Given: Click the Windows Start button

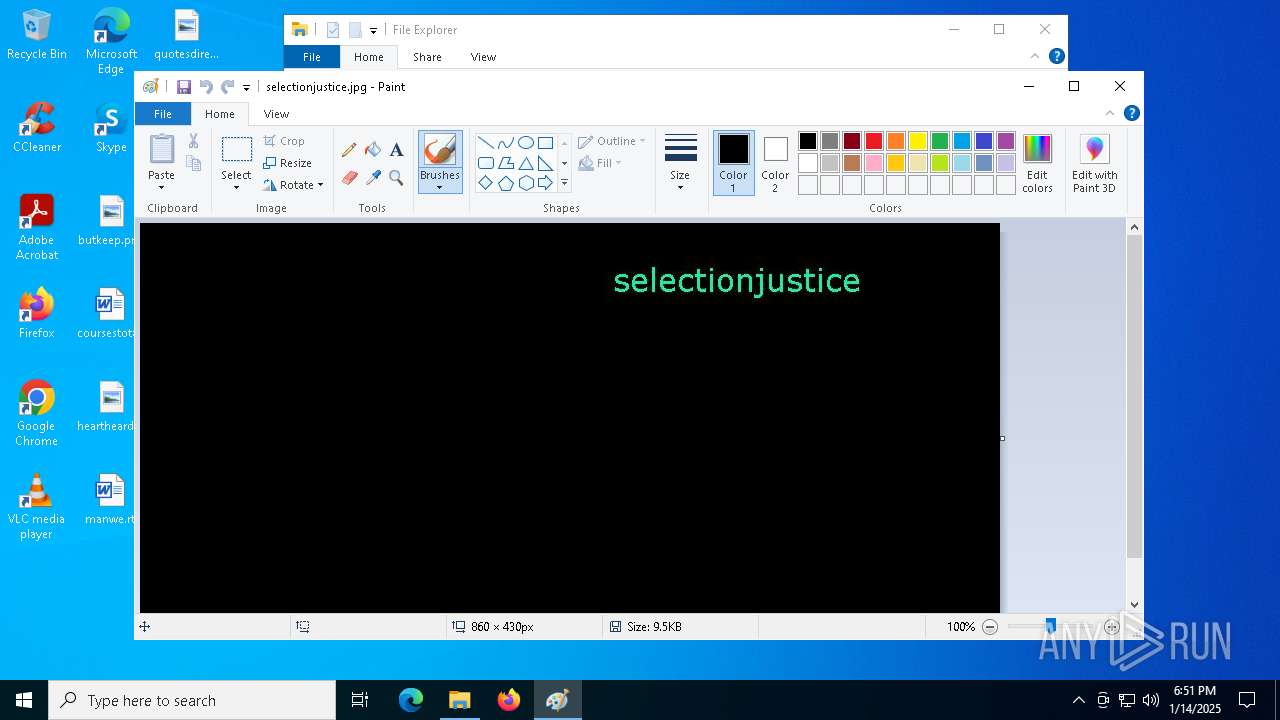Looking at the screenshot, I should pos(24,700).
